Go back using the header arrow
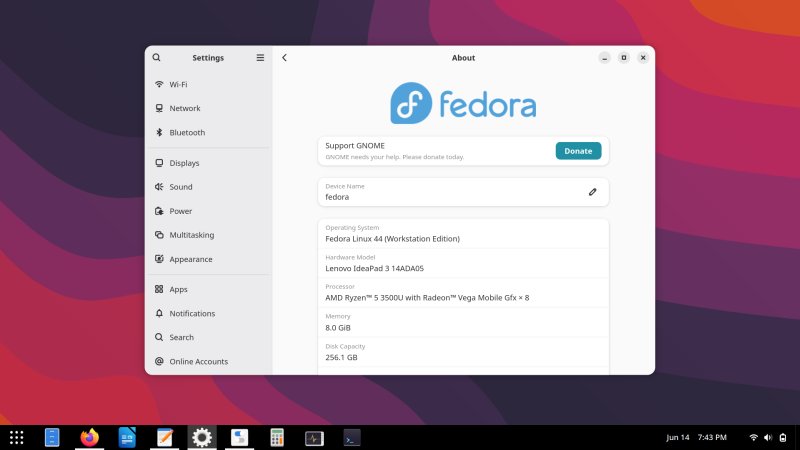Viewport: 800px width, 450px height. pyautogui.click(x=285, y=58)
